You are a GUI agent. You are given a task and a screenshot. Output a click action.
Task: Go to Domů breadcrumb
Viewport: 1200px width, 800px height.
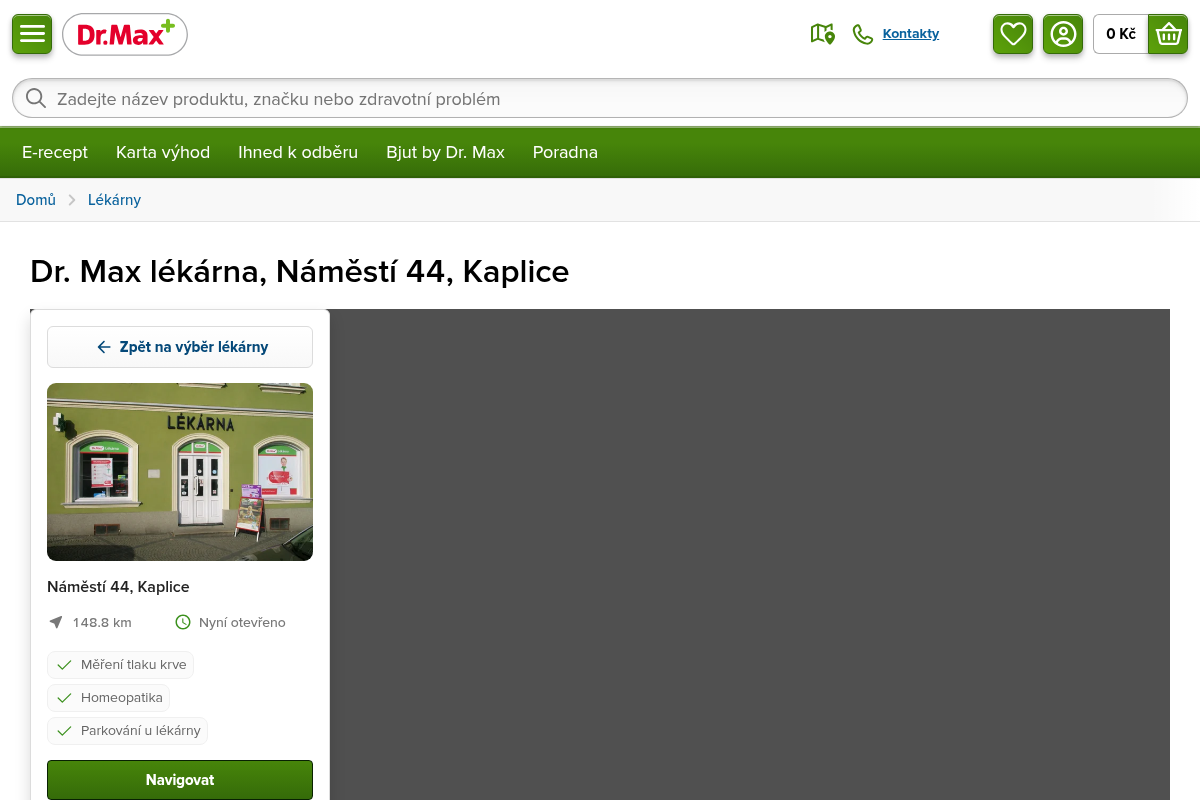click(x=36, y=200)
